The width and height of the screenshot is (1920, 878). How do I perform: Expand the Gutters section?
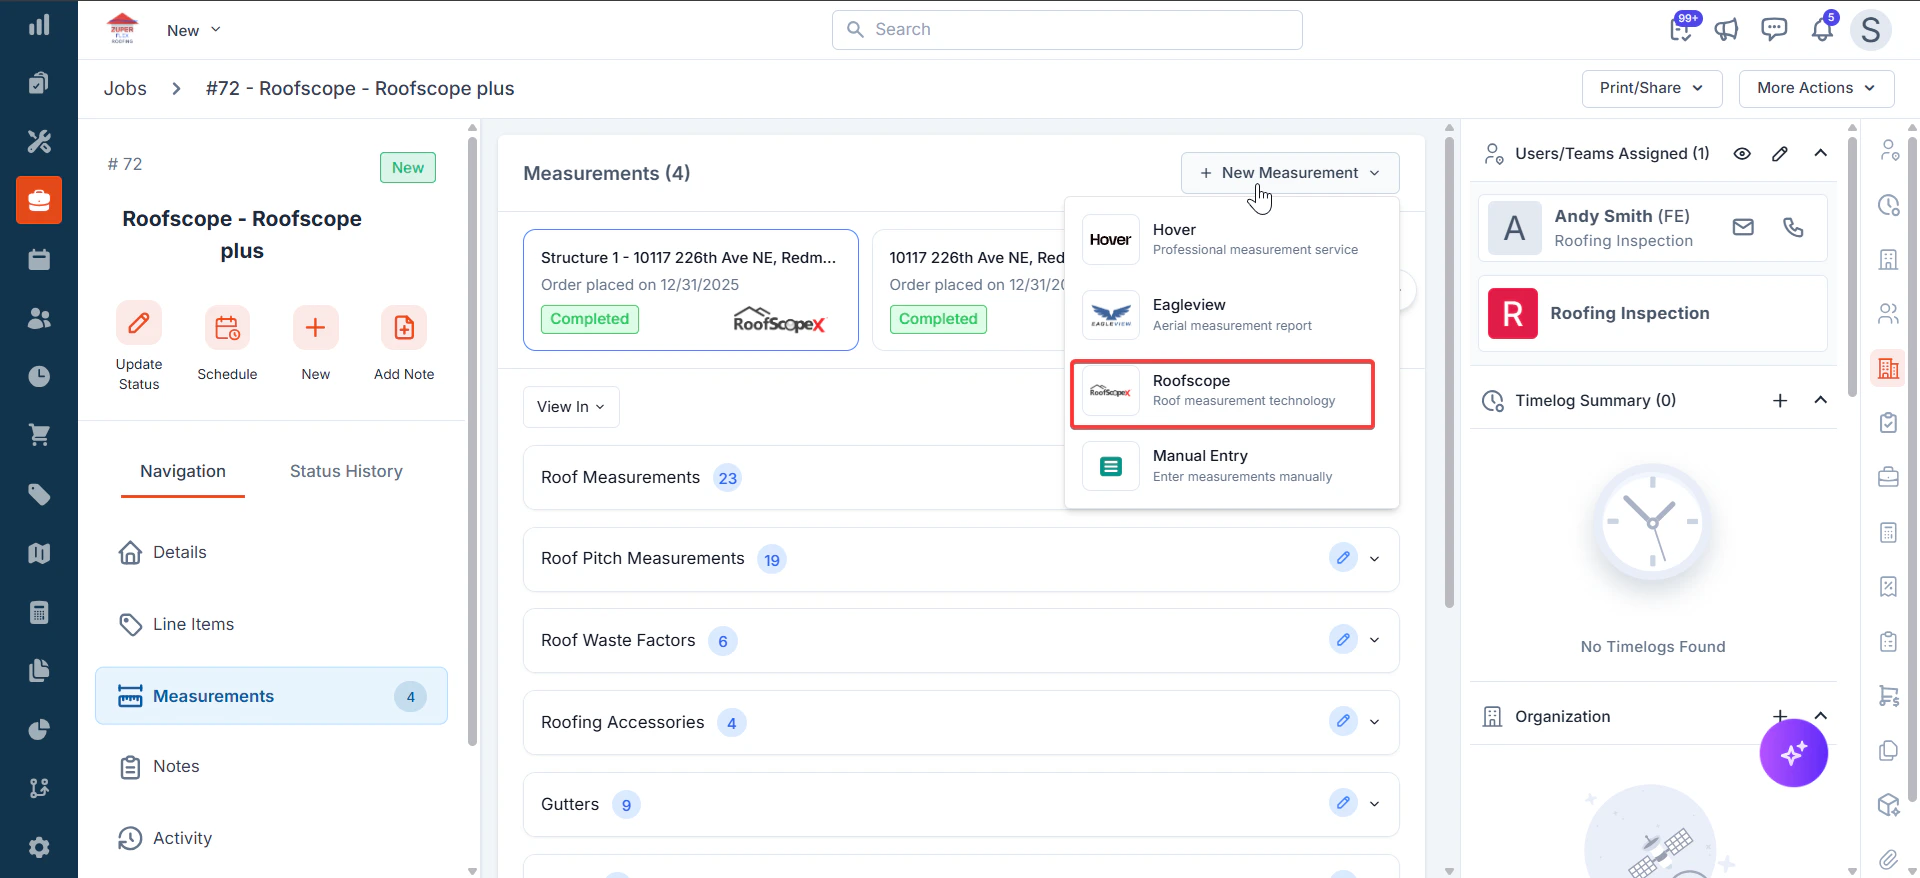pyautogui.click(x=1374, y=804)
